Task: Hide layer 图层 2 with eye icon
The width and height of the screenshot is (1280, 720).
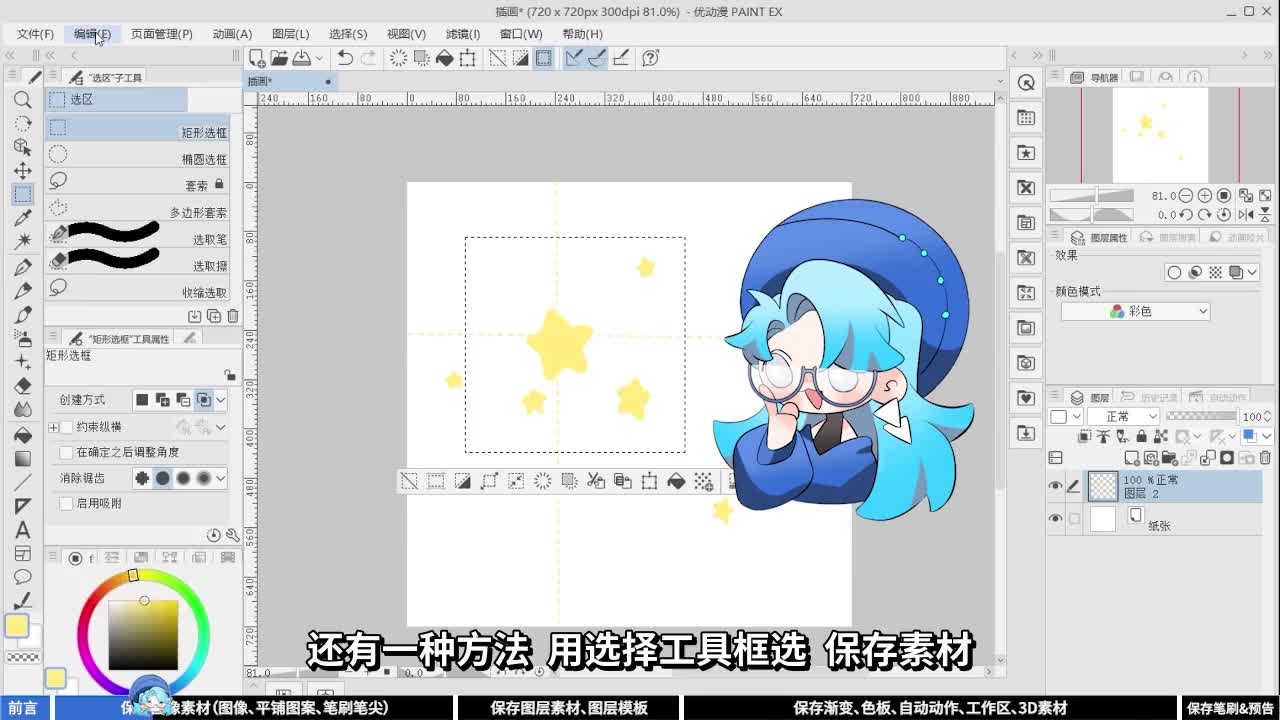Action: coord(1055,486)
